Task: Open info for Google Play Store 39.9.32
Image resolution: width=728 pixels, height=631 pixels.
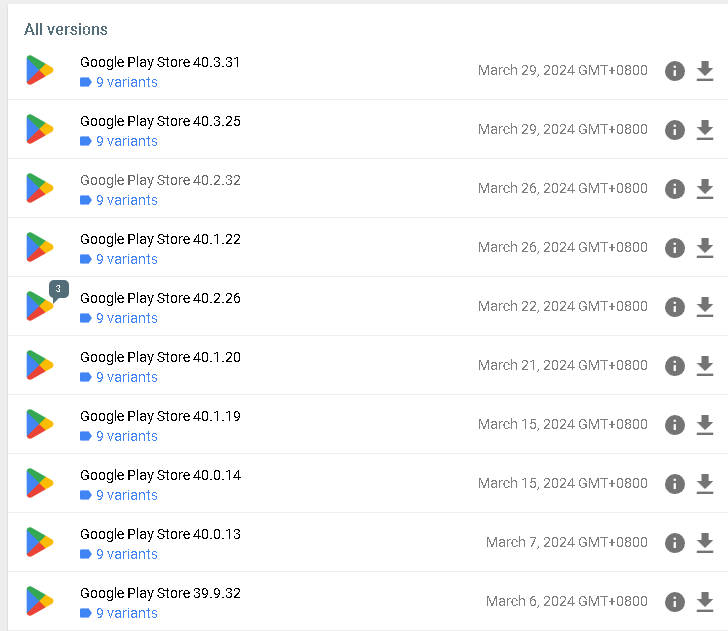Action: pos(675,602)
